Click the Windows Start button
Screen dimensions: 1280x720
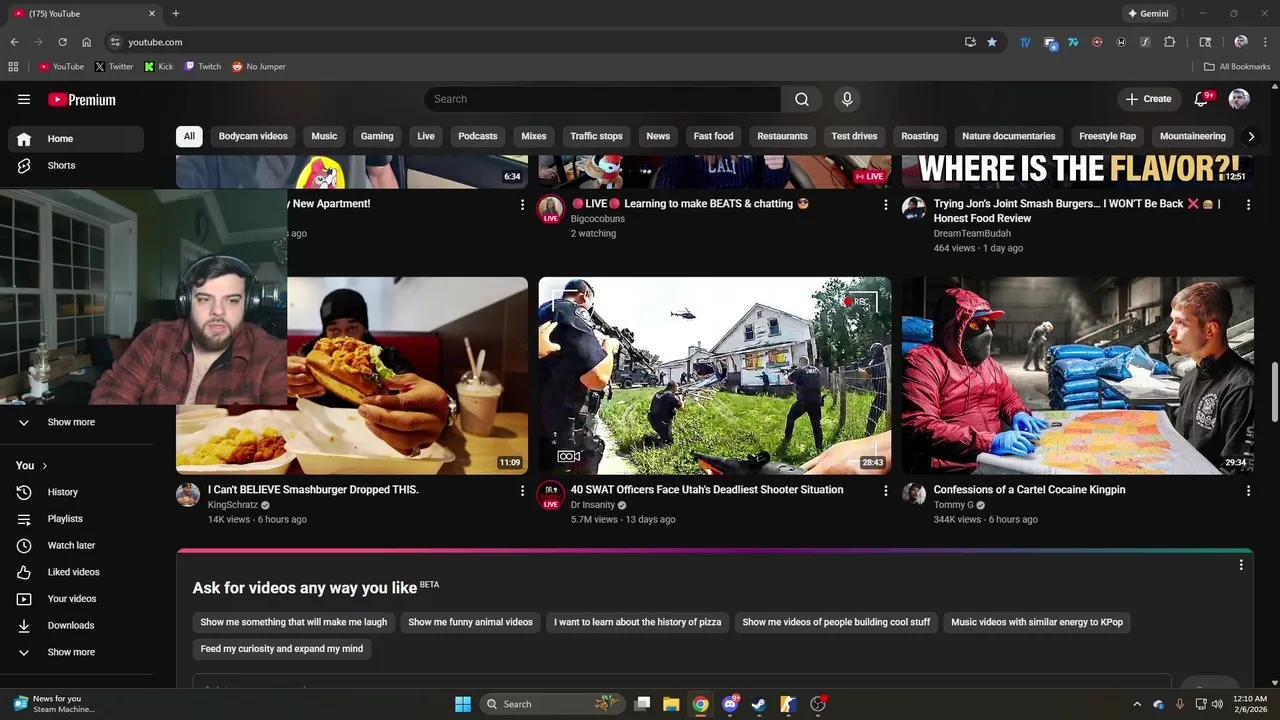(x=463, y=704)
